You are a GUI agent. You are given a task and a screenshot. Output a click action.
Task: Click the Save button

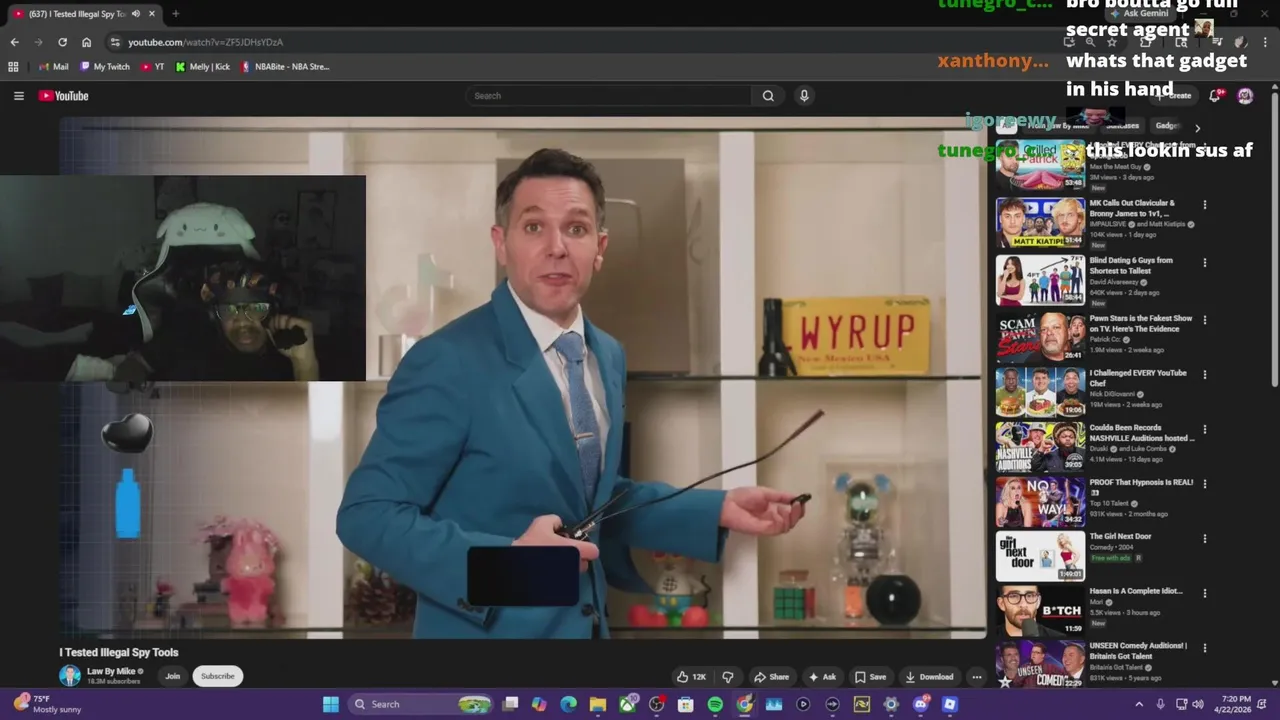pos(870,677)
